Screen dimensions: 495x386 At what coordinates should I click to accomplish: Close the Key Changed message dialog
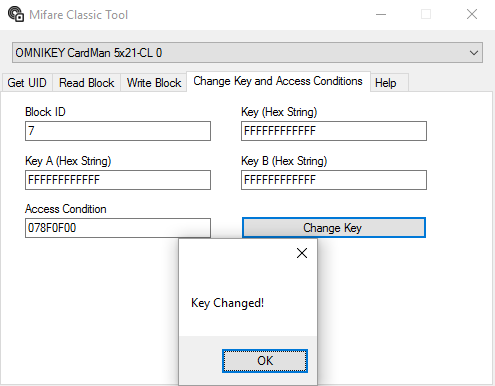pos(302,253)
